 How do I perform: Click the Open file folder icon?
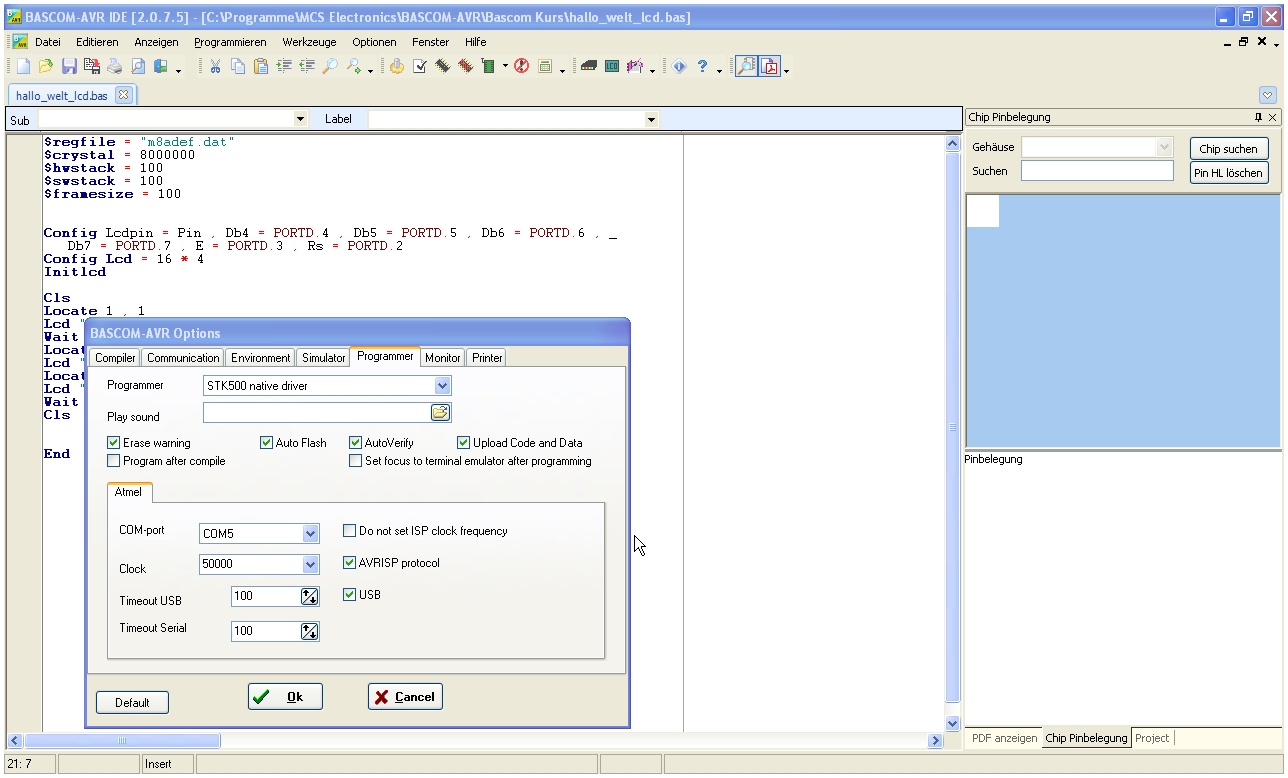45,67
